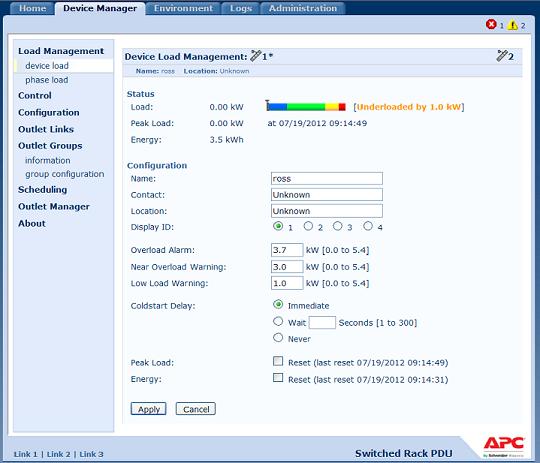Click the Name input field
540x463 pixels.
coord(326,178)
